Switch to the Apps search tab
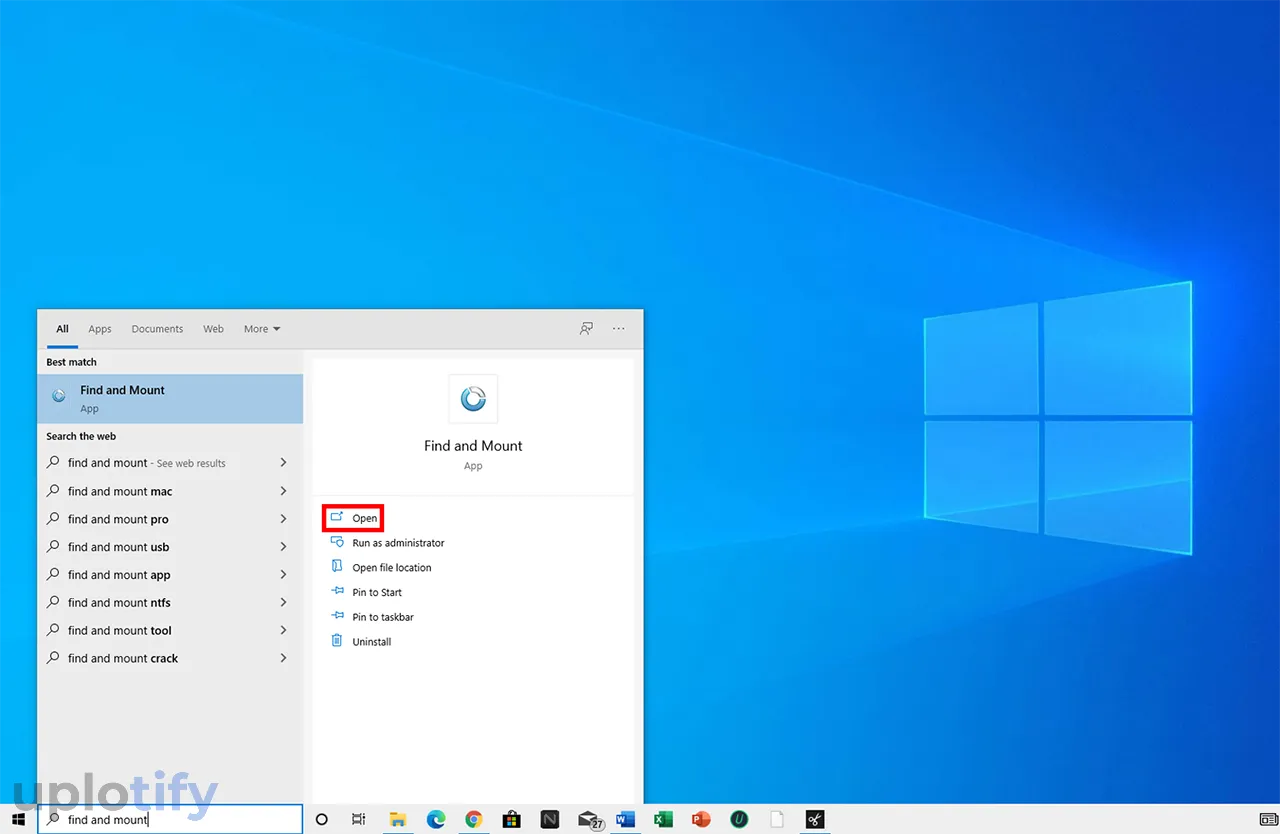Image resolution: width=1280 pixels, height=834 pixels. [100, 329]
